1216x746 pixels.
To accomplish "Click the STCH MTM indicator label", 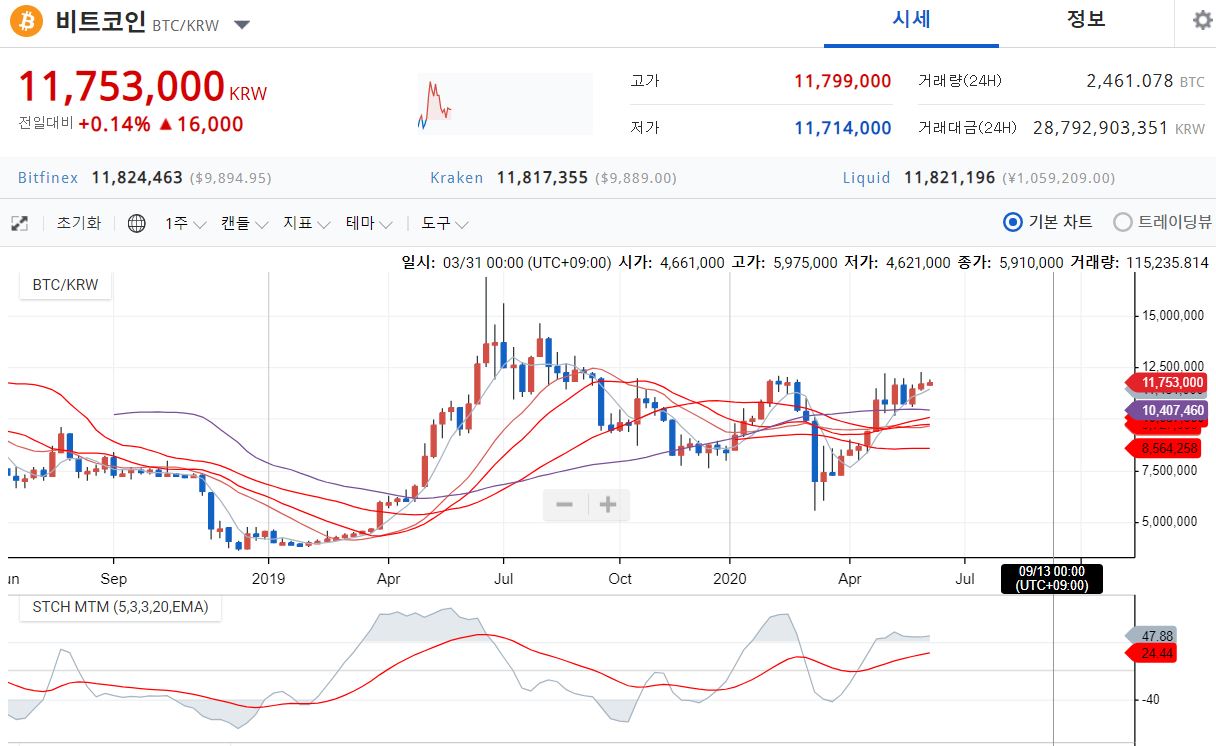I will coord(120,606).
